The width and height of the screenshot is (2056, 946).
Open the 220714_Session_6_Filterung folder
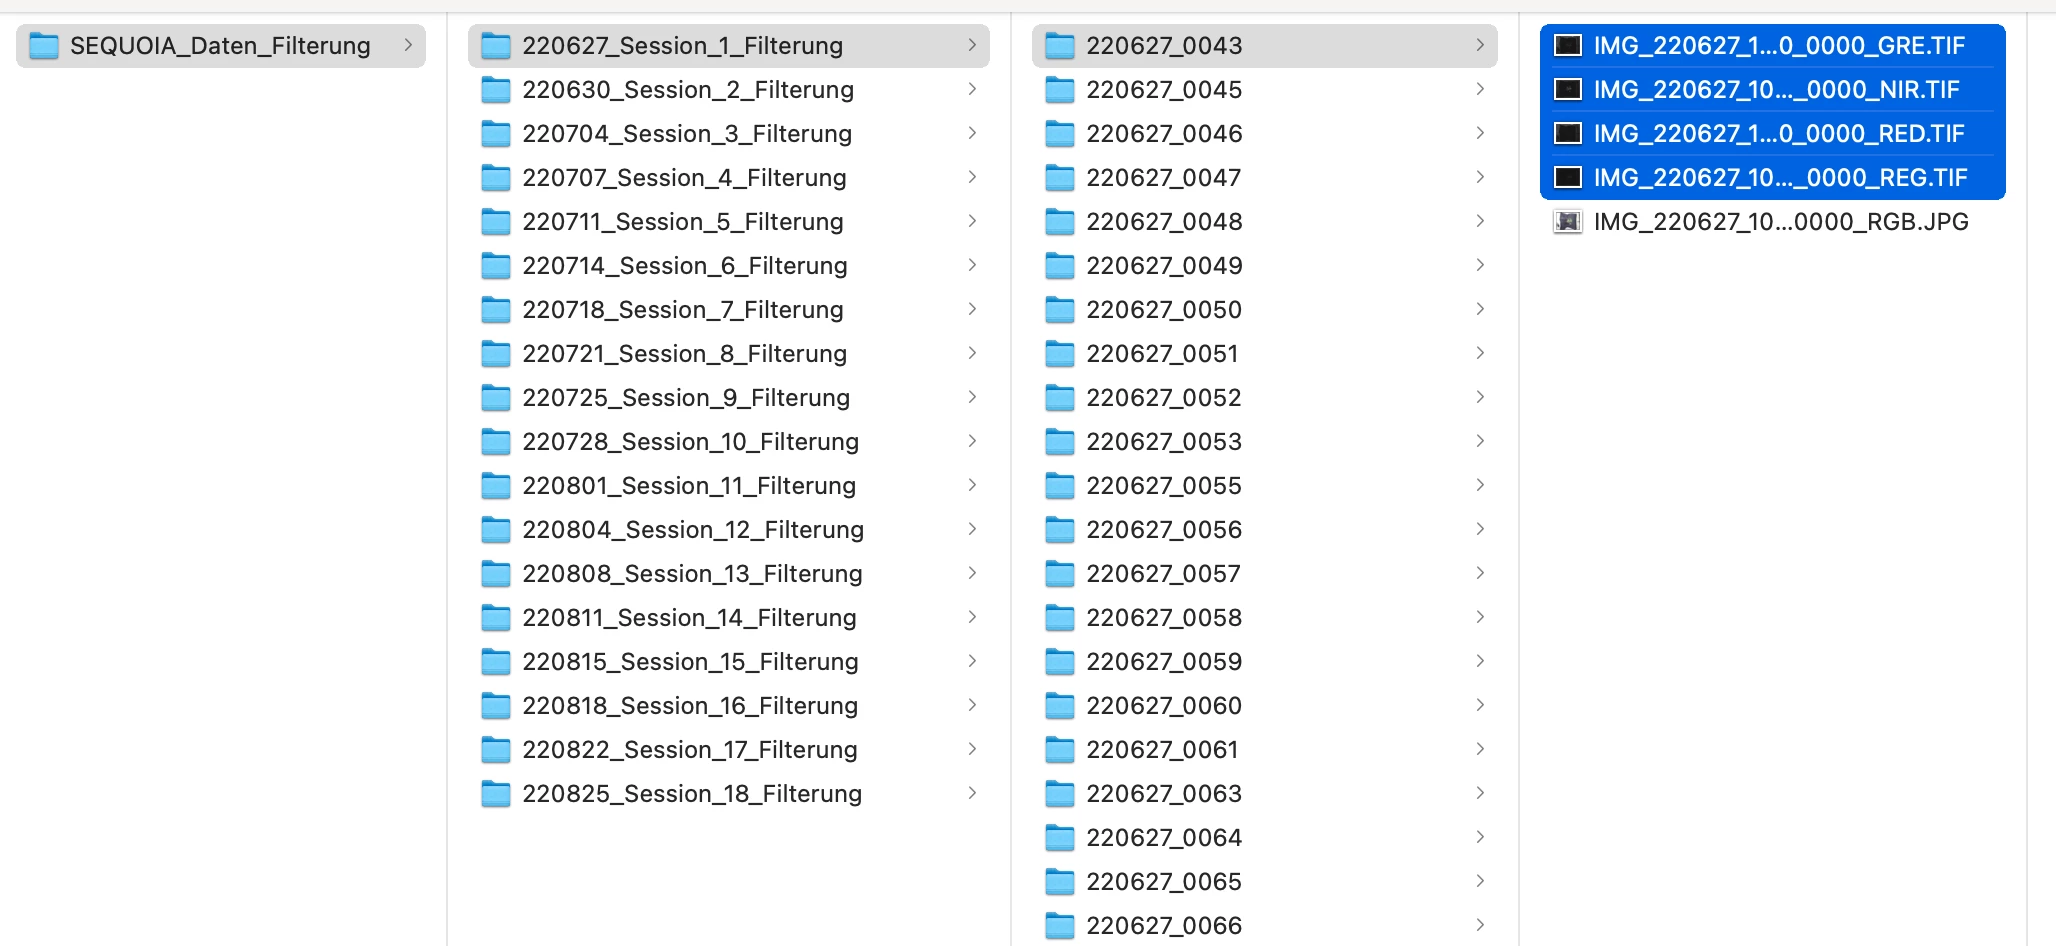coord(729,266)
